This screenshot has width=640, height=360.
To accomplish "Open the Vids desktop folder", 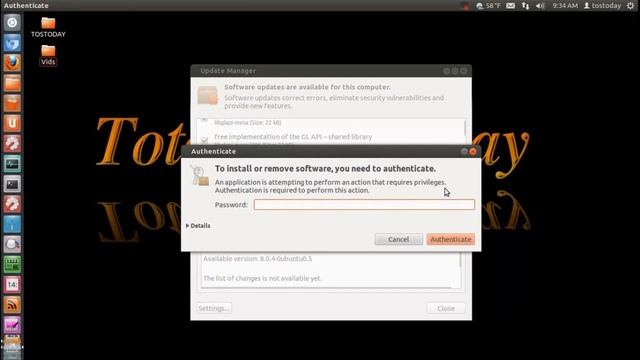I will click(48, 55).
